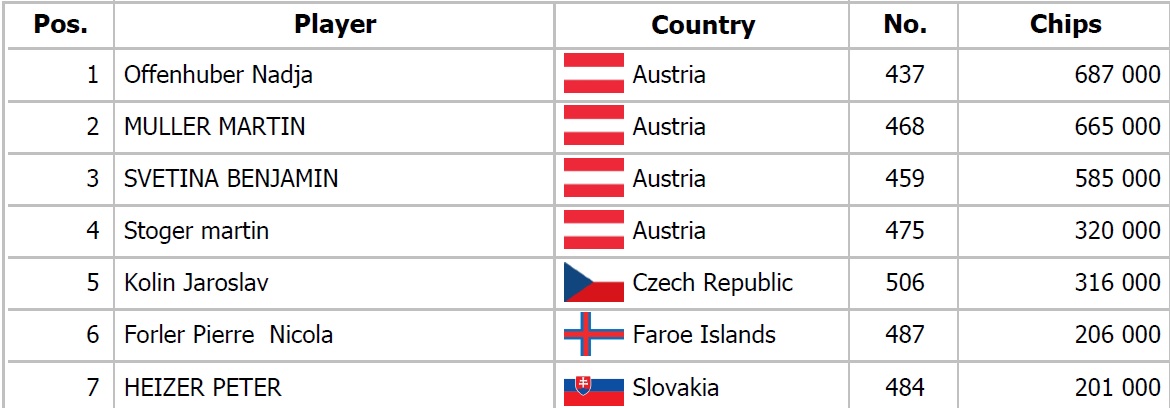Click the Czech Republic country text
This screenshot has width=1170, height=408.
712,283
